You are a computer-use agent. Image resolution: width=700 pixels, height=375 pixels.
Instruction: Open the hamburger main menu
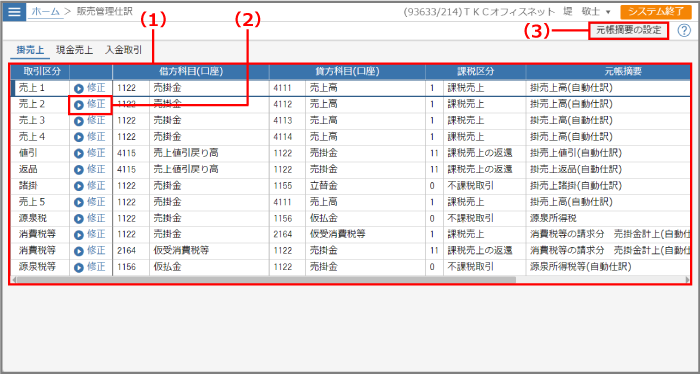(14, 12)
